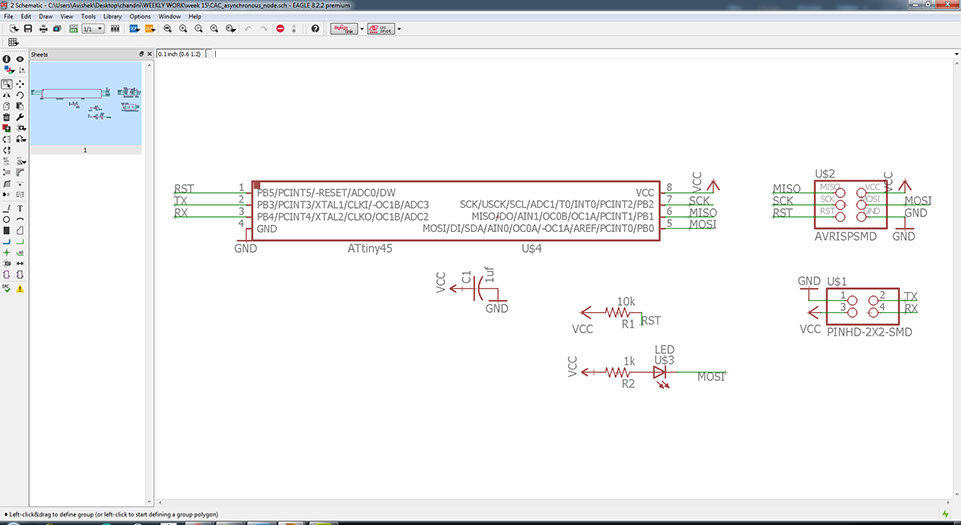Click the Undo arrow icon

tap(248, 29)
